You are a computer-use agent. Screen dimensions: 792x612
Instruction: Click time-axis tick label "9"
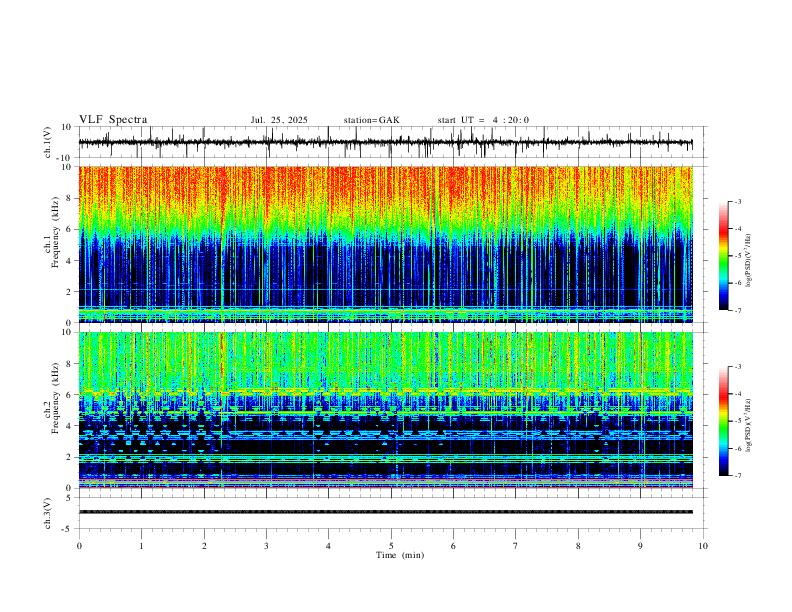(x=640, y=546)
